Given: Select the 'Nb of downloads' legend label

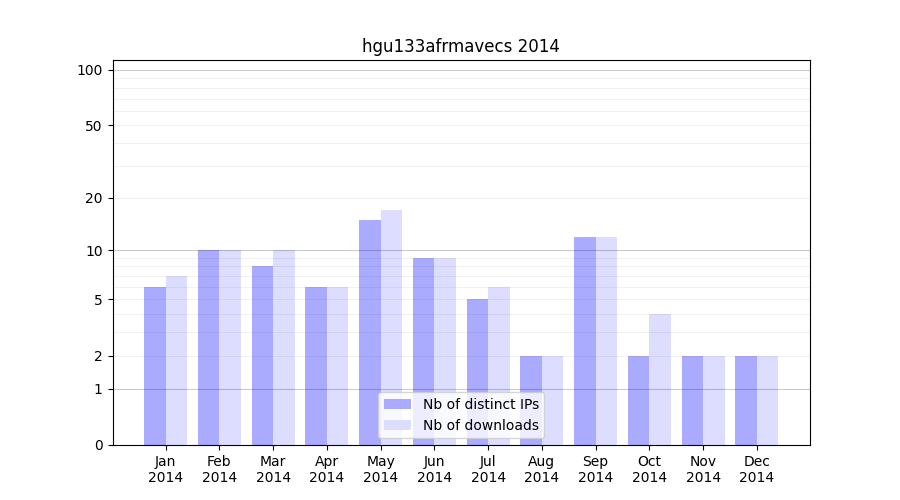Looking at the screenshot, I should coord(480,425).
